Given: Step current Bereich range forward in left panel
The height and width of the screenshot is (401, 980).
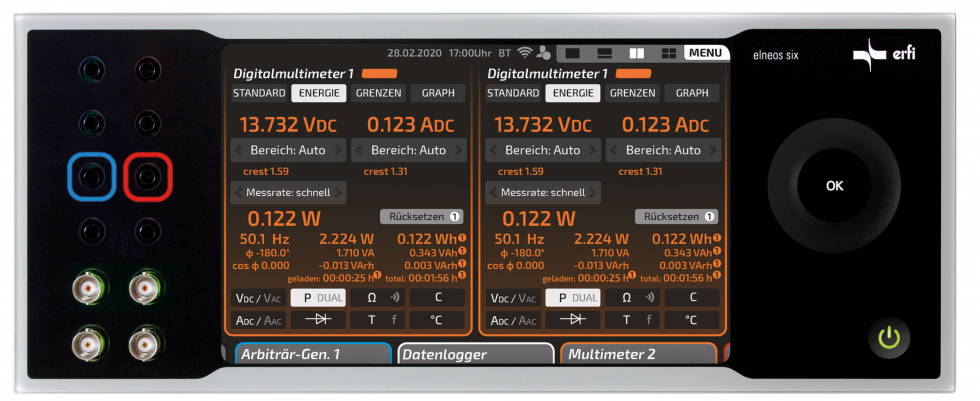Looking at the screenshot, I should tap(459, 150).
